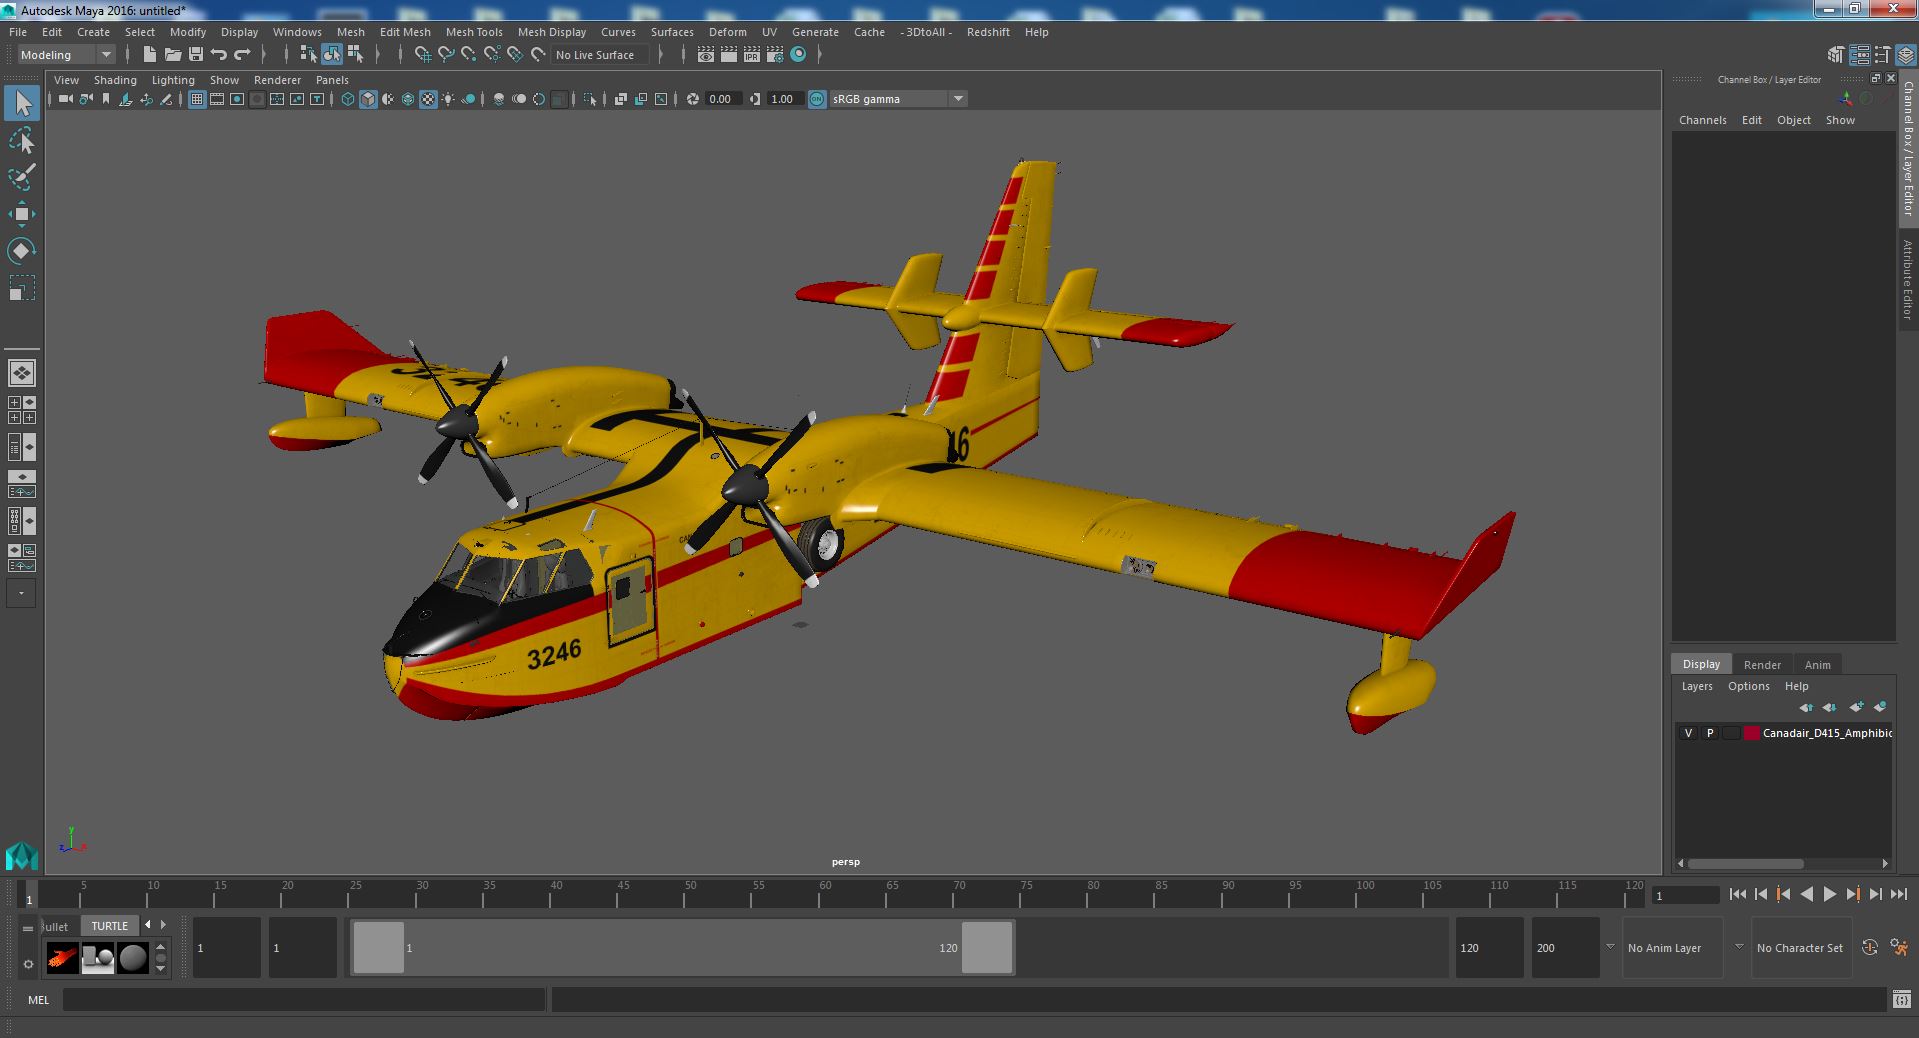Open the Modeling menu set dropdown
Viewport: 1919px width, 1038px height.
[x=67, y=55]
